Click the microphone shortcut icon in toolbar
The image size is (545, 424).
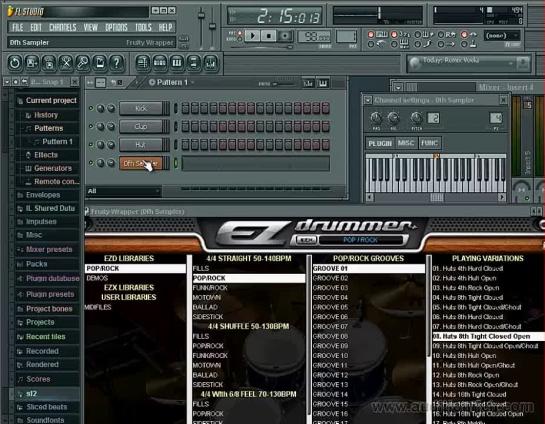point(83,63)
